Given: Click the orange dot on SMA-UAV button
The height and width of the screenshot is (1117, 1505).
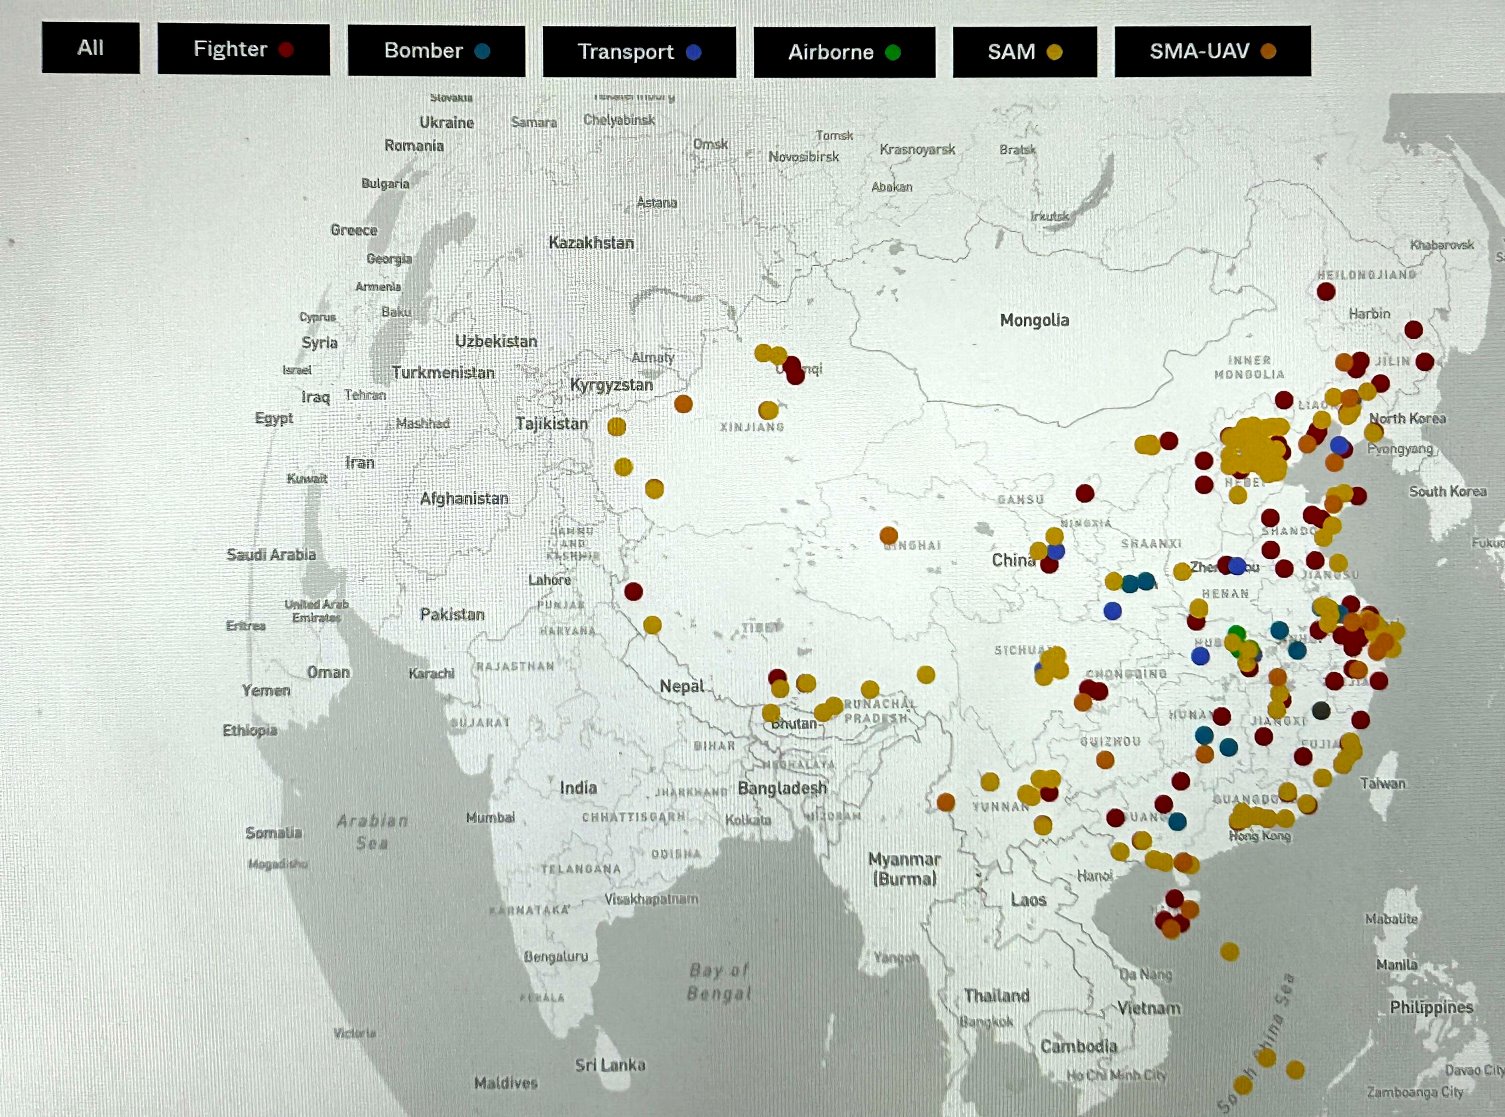Looking at the screenshot, I should [1268, 52].
